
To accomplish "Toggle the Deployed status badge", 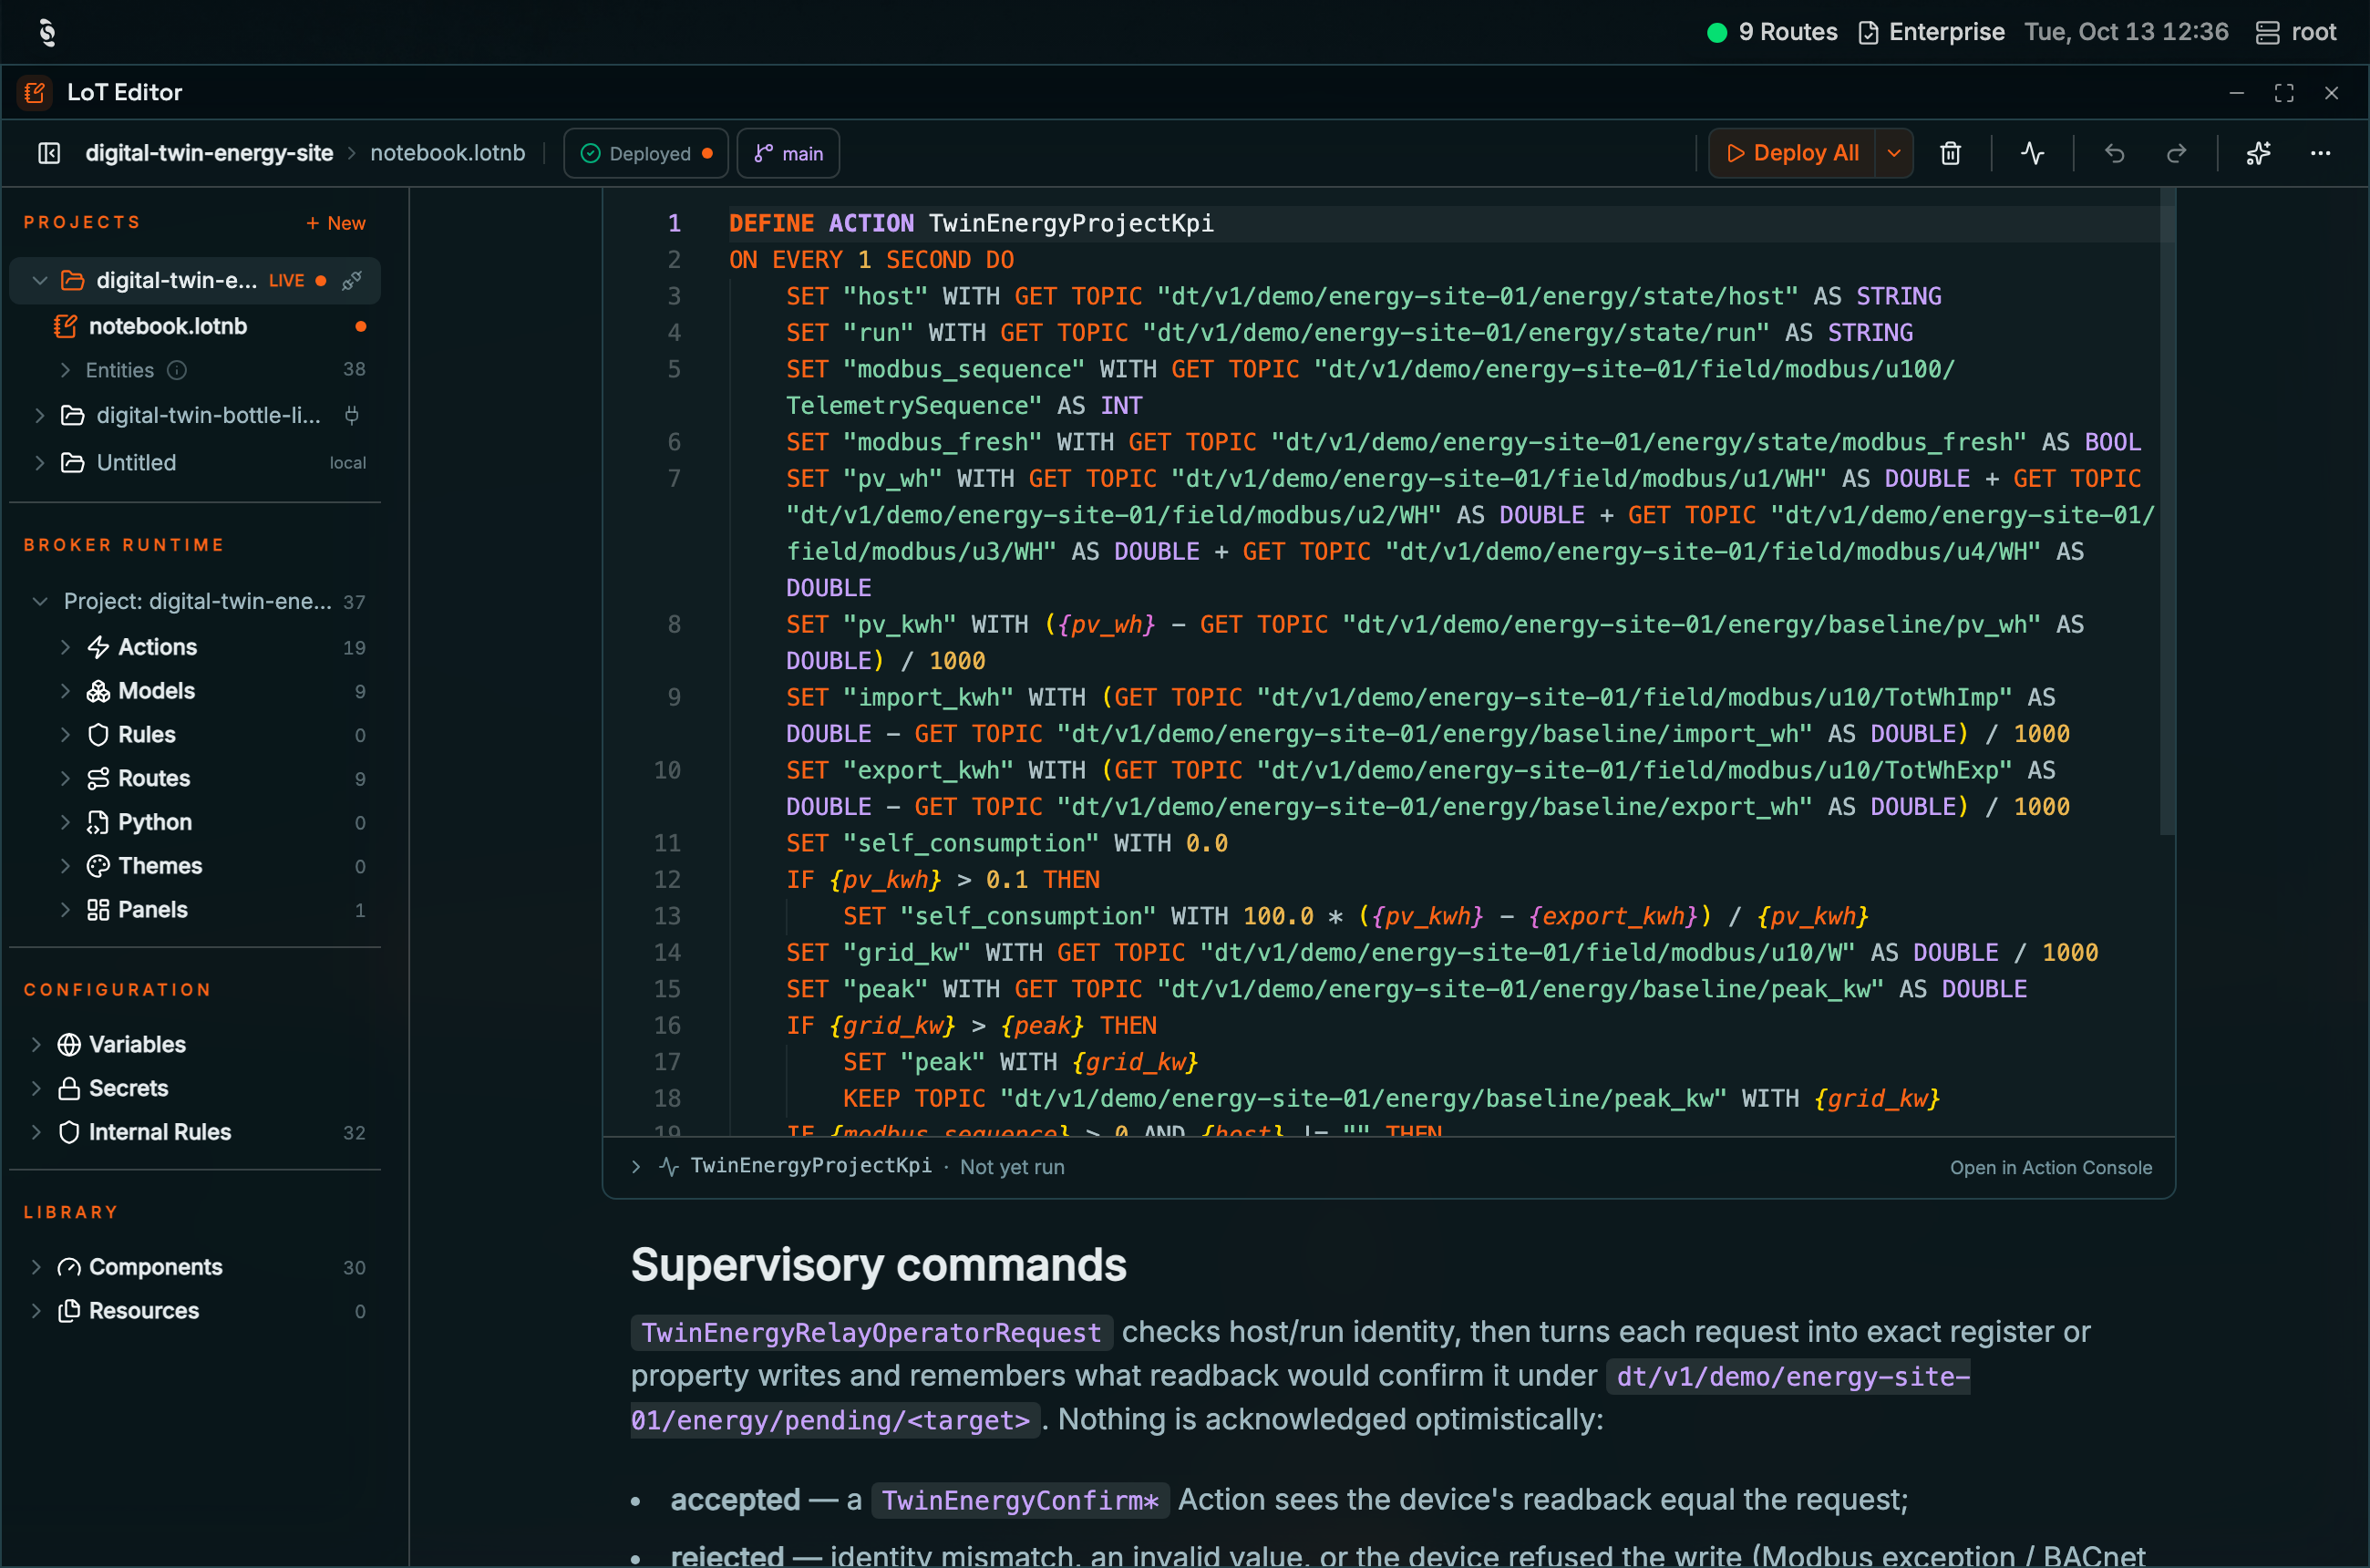I will point(646,153).
